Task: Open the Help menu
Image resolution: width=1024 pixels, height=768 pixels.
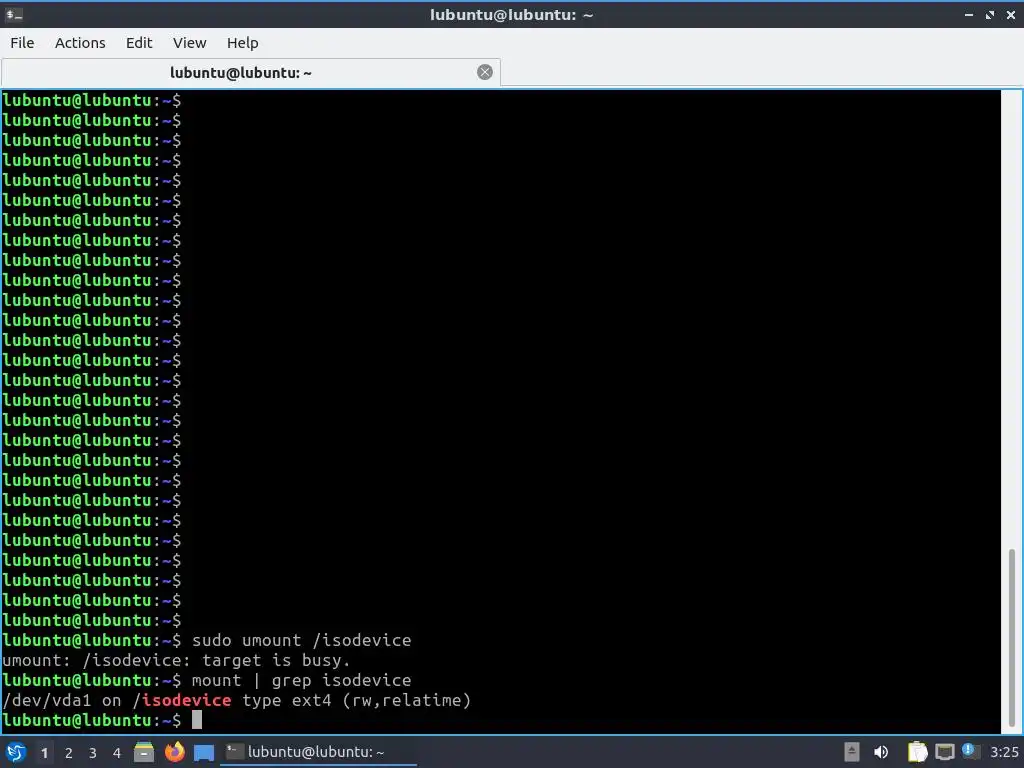Action: pos(242,43)
